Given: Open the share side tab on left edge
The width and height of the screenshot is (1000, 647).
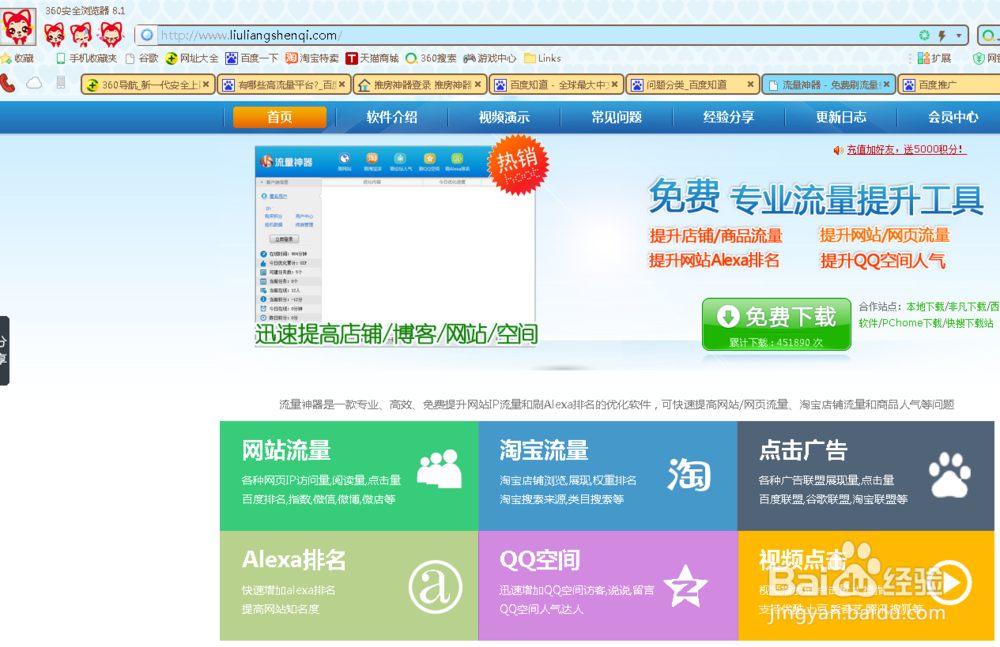Looking at the screenshot, I should tap(4, 350).
